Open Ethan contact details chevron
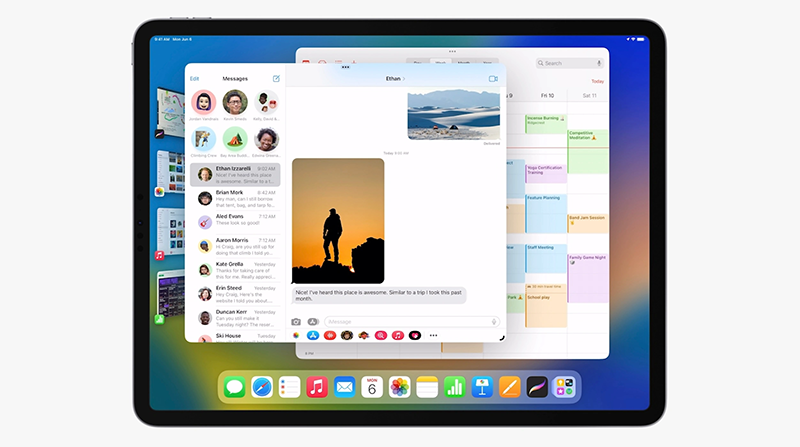The height and width of the screenshot is (447, 800). [404, 79]
